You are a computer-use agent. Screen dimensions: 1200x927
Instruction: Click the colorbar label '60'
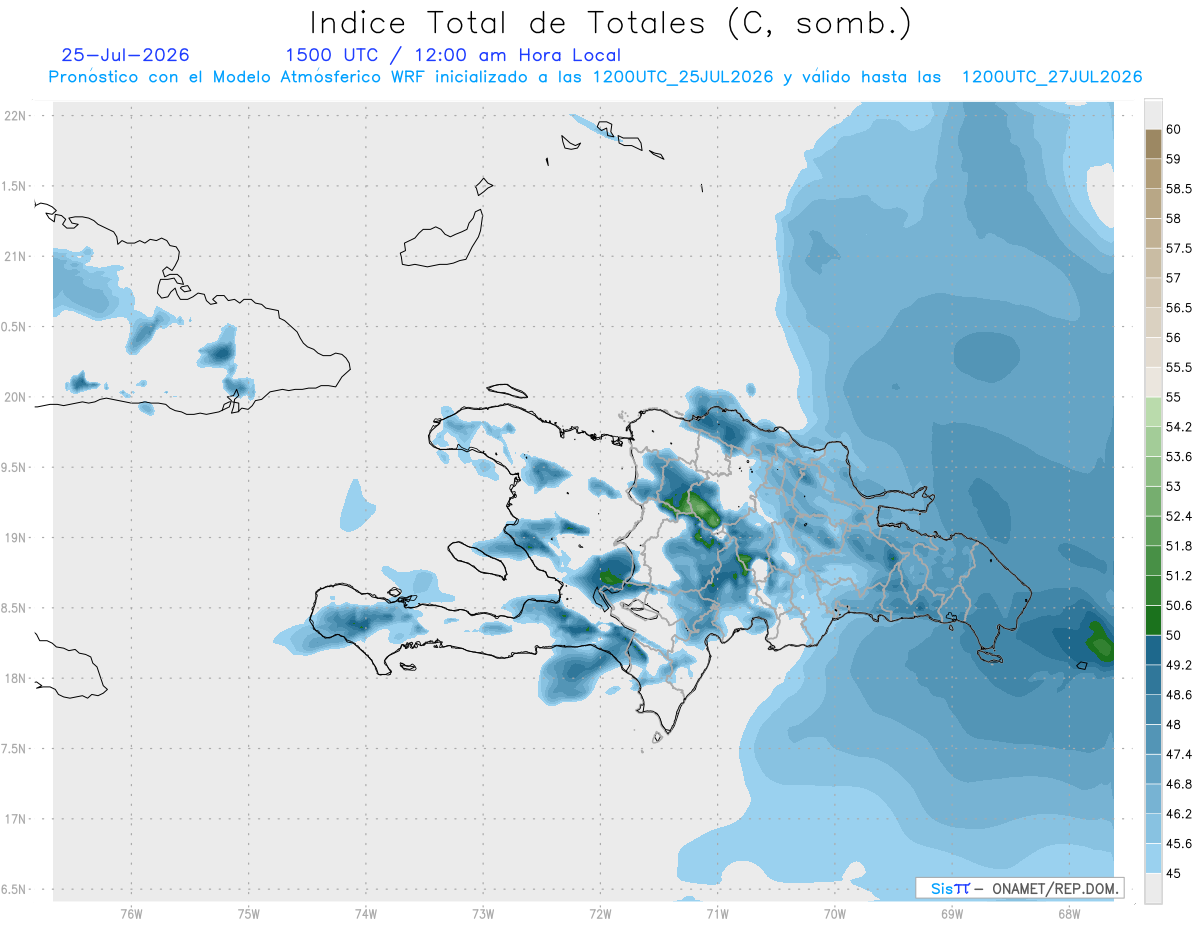(x=1174, y=129)
